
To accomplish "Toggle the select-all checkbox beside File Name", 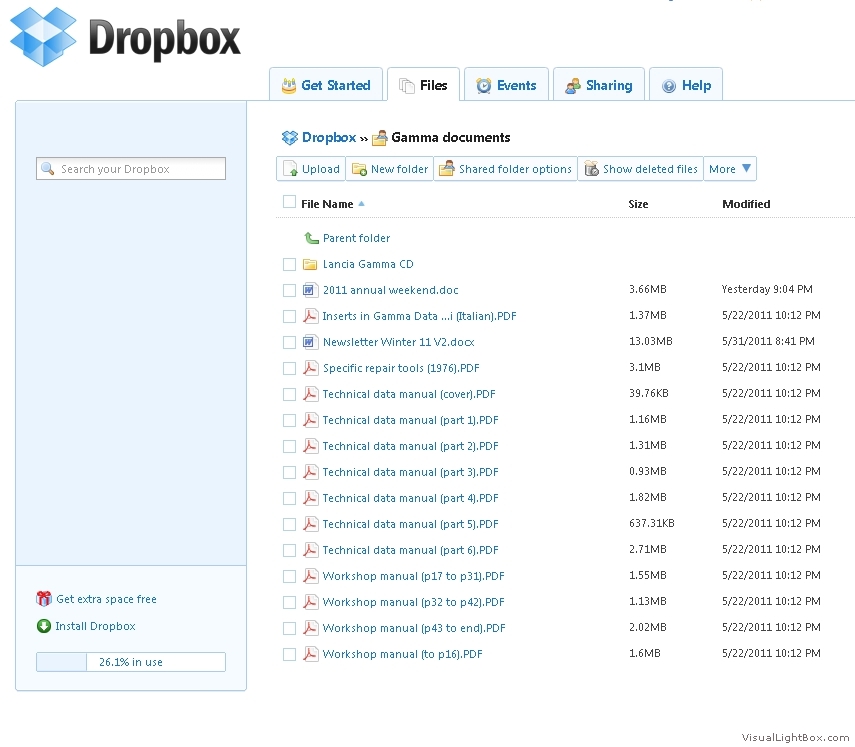I will (289, 202).
